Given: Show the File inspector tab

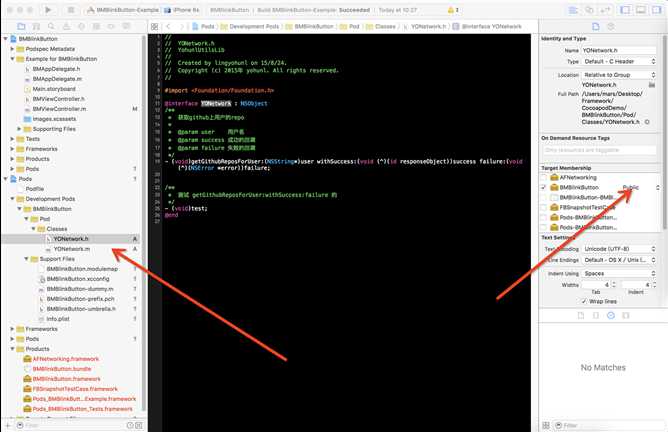Looking at the screenshot, I should tap(596, 26).
